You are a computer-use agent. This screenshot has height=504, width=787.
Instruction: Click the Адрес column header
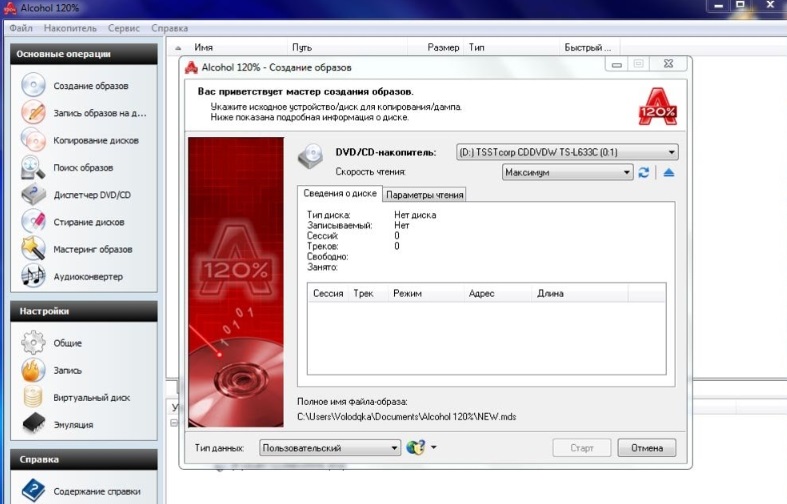coord(481,294)
